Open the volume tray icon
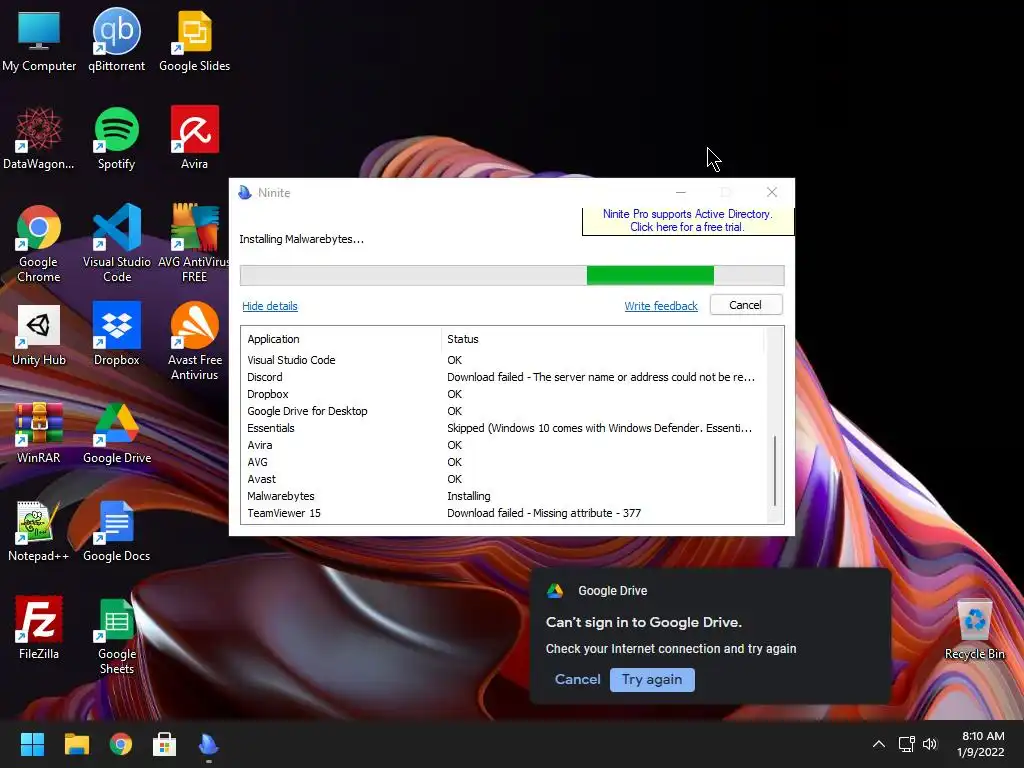 coord(930,744)
